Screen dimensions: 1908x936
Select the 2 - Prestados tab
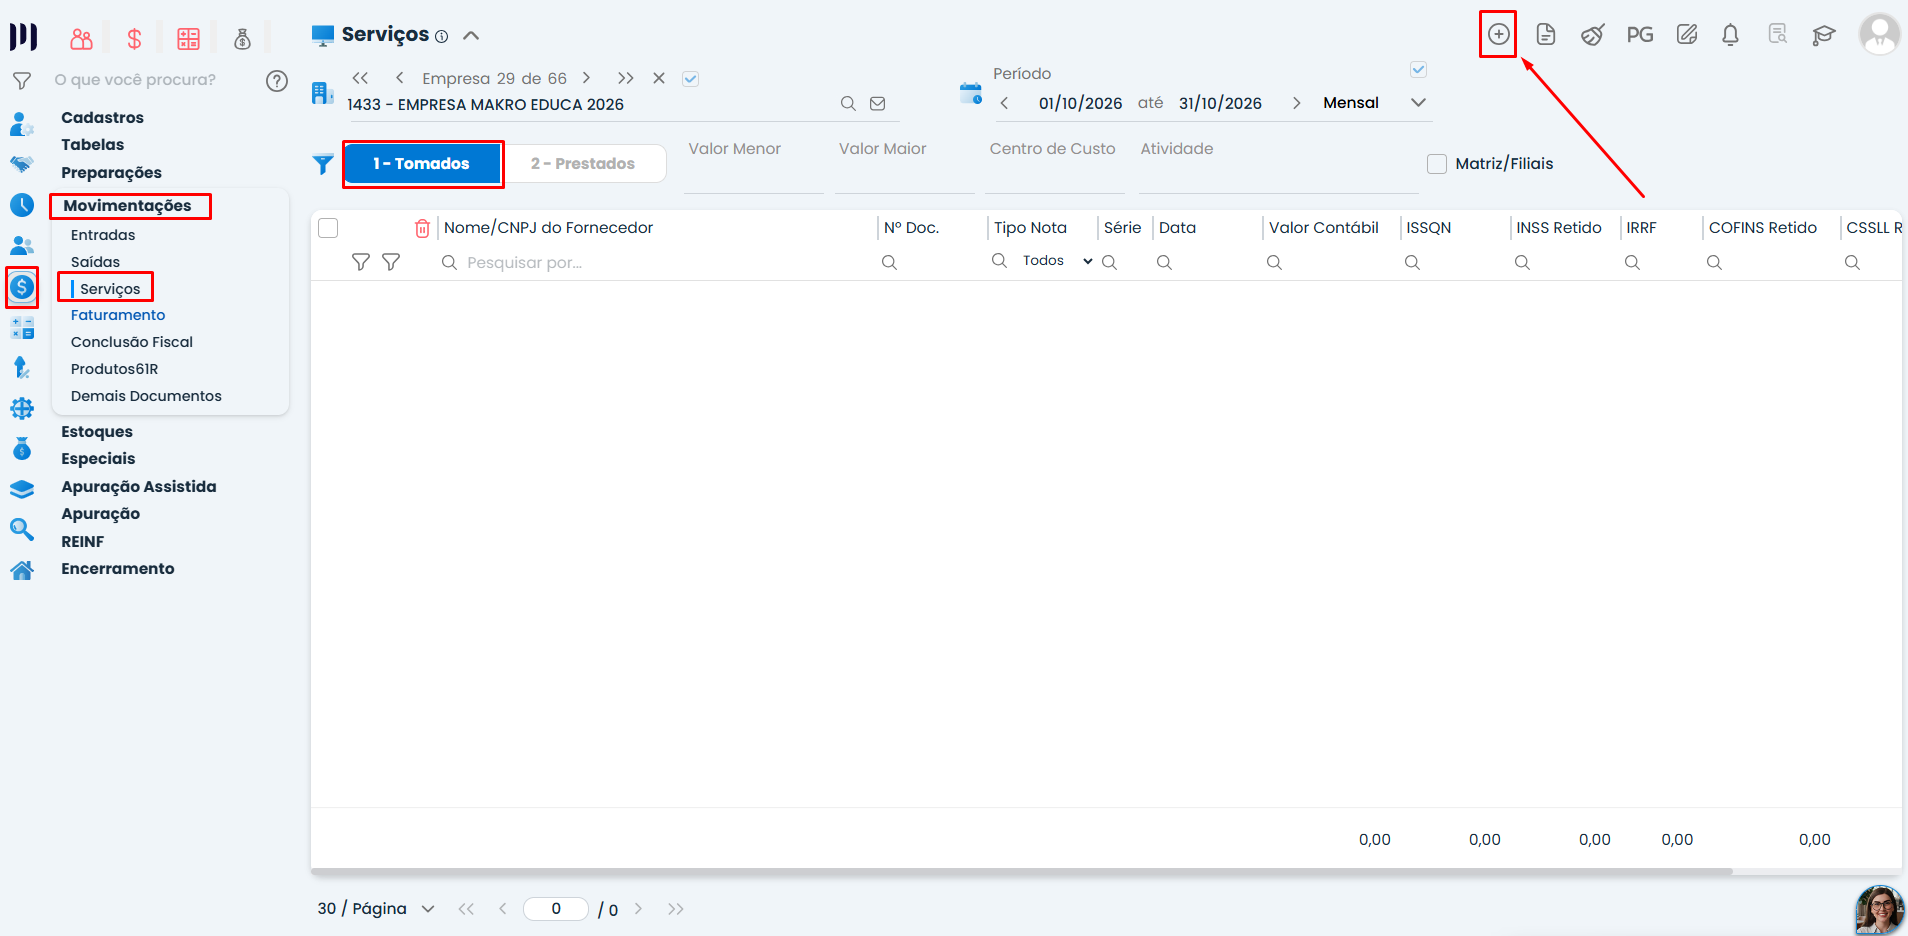583,164
